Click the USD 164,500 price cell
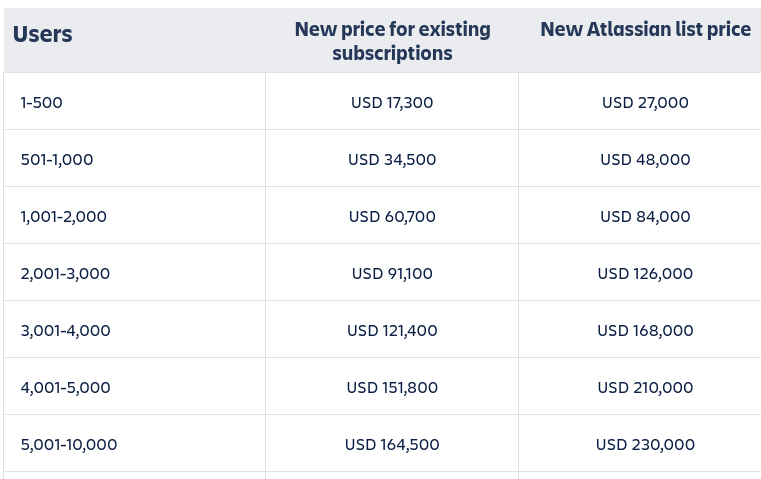The width and height of the screenshot is (761, 479). tap(392, 444)
